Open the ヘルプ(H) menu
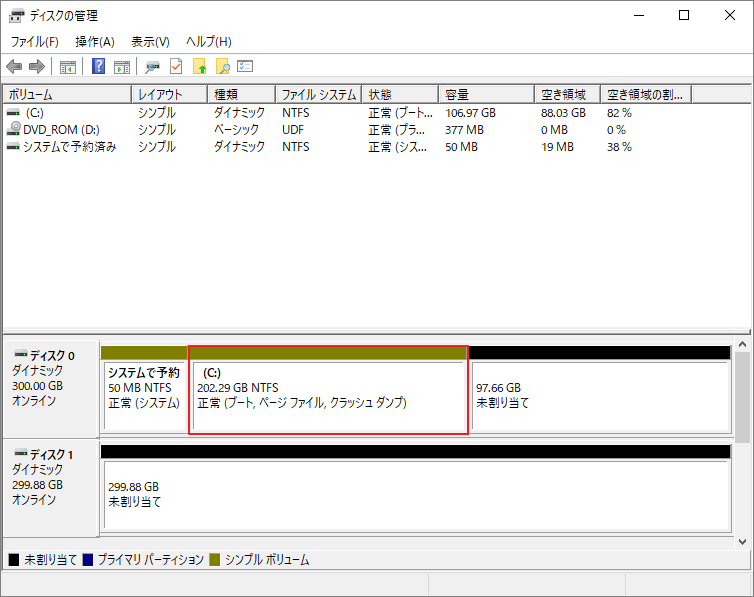Screen dimensions: 754x597 pyautogui.click(x=209, y=42)
